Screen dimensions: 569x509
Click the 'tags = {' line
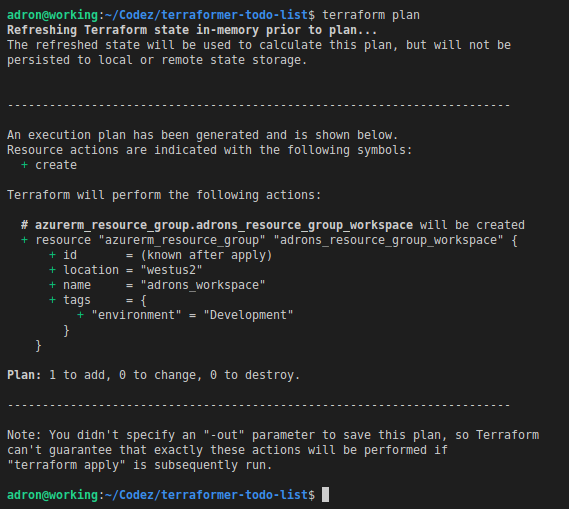tap(98, 300)
